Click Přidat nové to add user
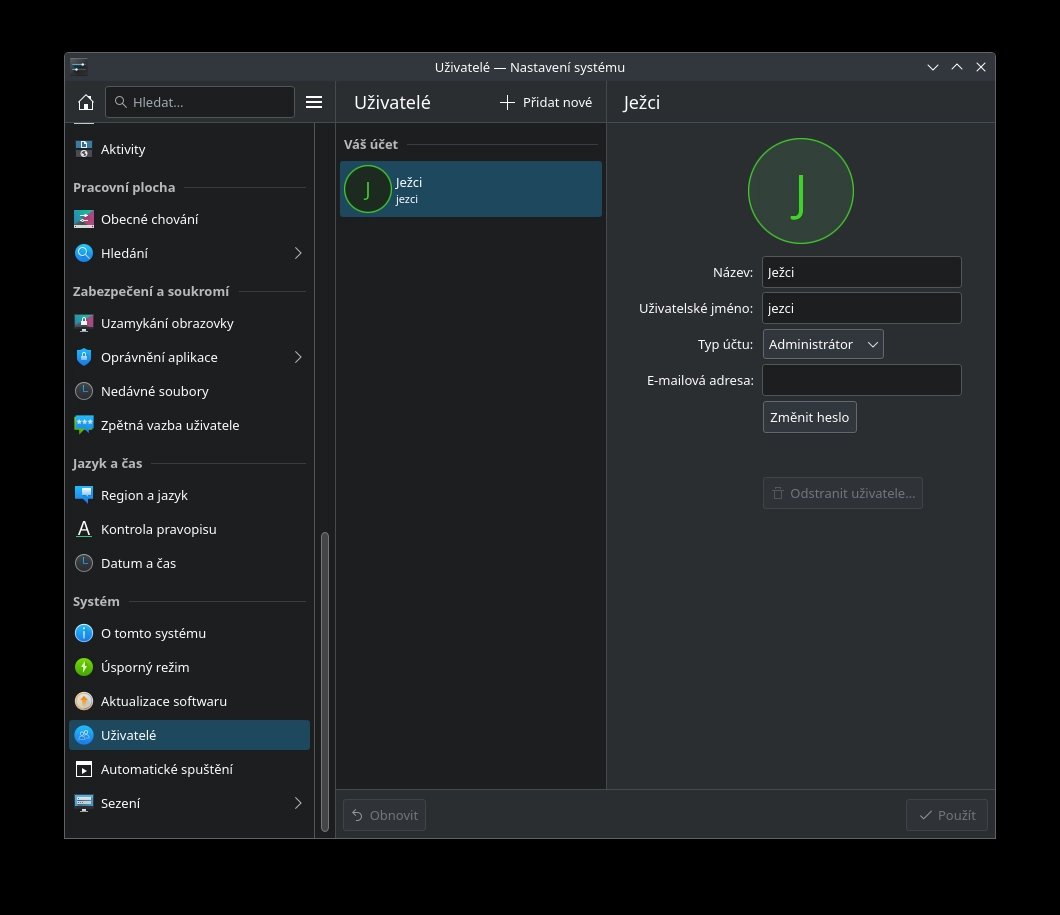This screenshot has height=915, width=1060. (546, 102)
